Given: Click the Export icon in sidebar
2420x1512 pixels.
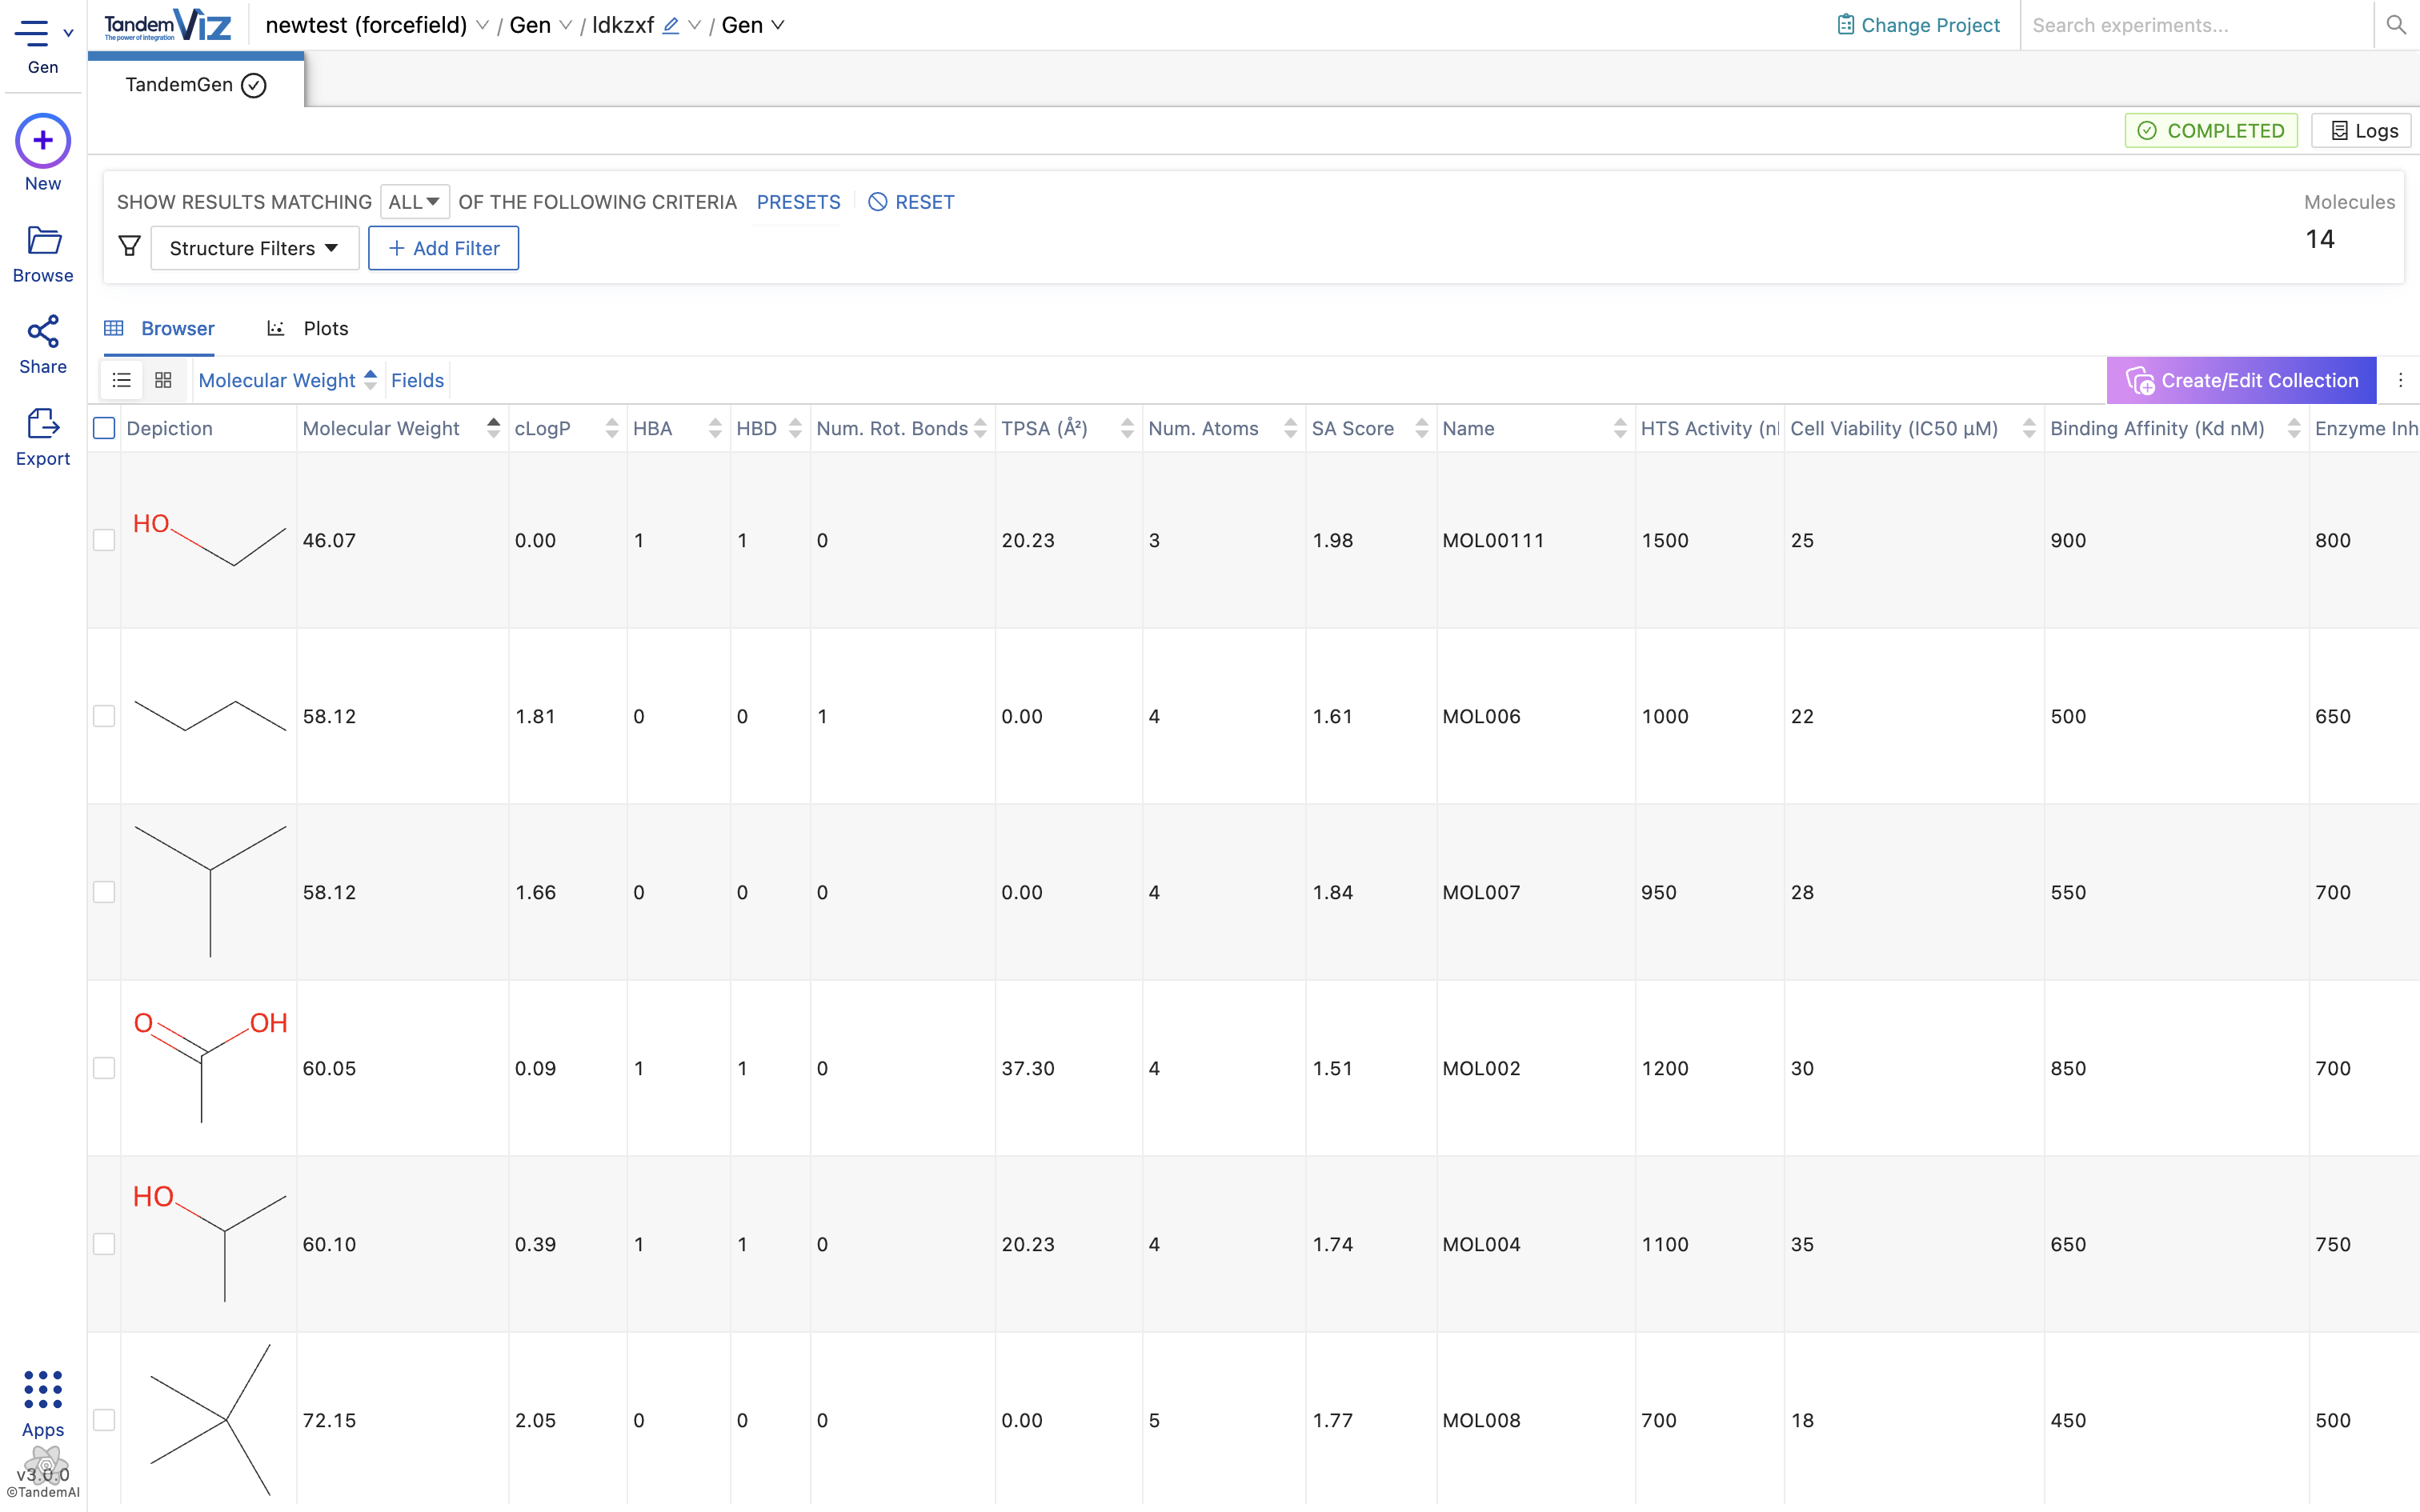Looking at the screenshot, I should [43, 424].
